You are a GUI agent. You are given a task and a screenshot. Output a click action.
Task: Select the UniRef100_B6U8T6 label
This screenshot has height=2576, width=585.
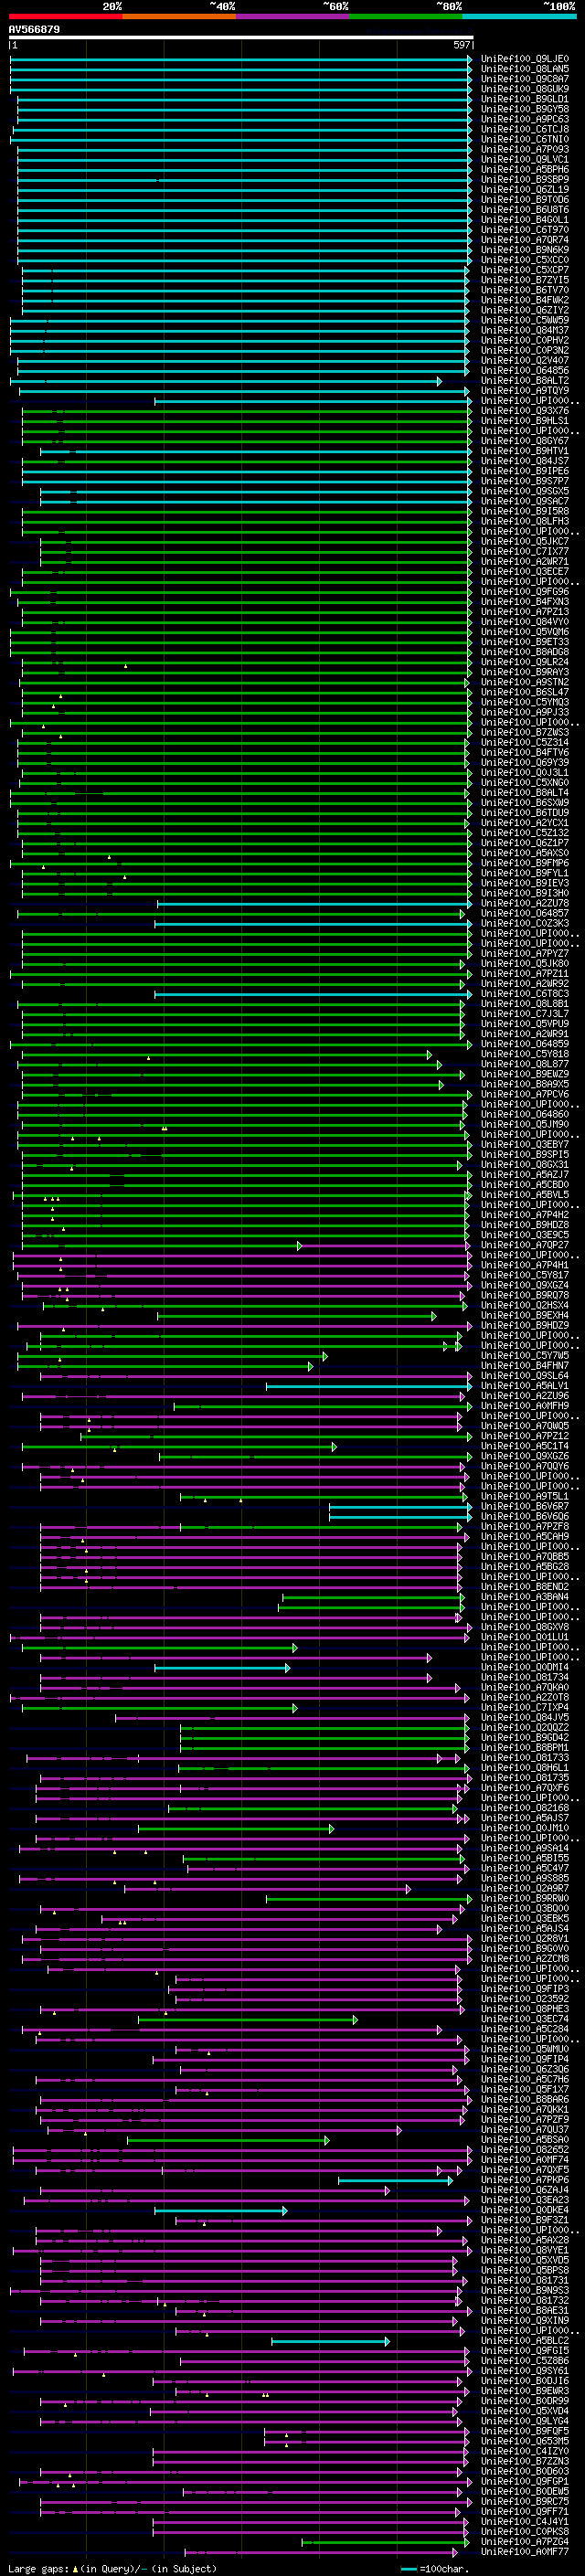(525, 209)
